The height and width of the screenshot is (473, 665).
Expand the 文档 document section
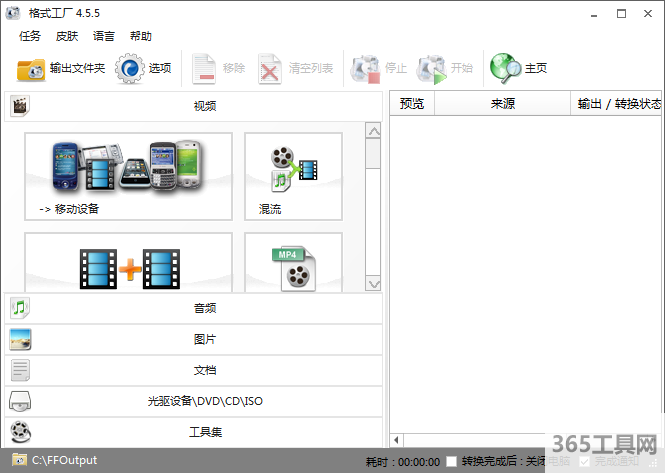[x=194, y=370]
